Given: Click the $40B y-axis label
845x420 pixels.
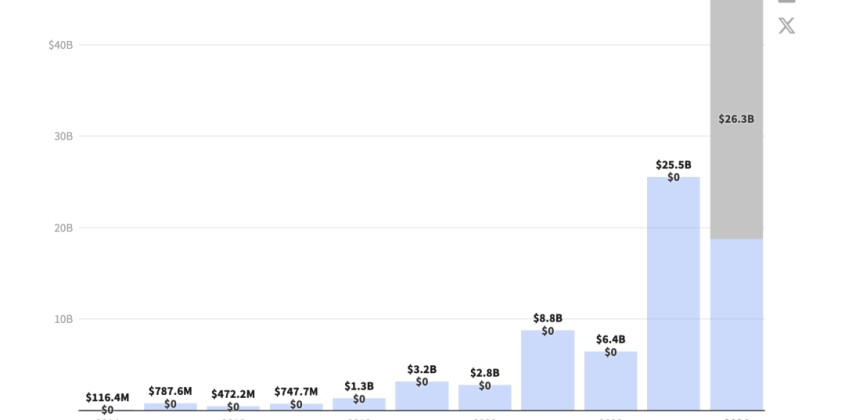Looking at the screenshot, I should 60,45.
